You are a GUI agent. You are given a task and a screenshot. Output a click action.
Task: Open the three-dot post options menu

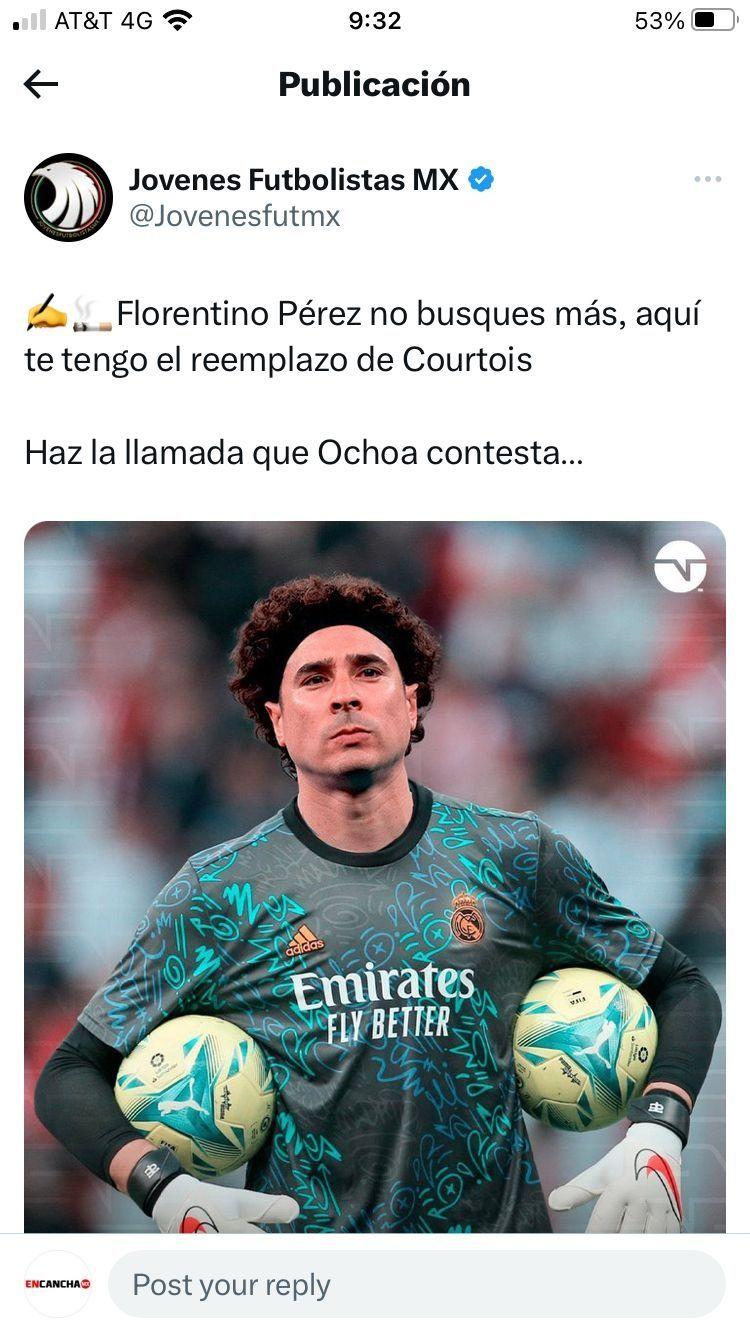[x=707, y=179]
